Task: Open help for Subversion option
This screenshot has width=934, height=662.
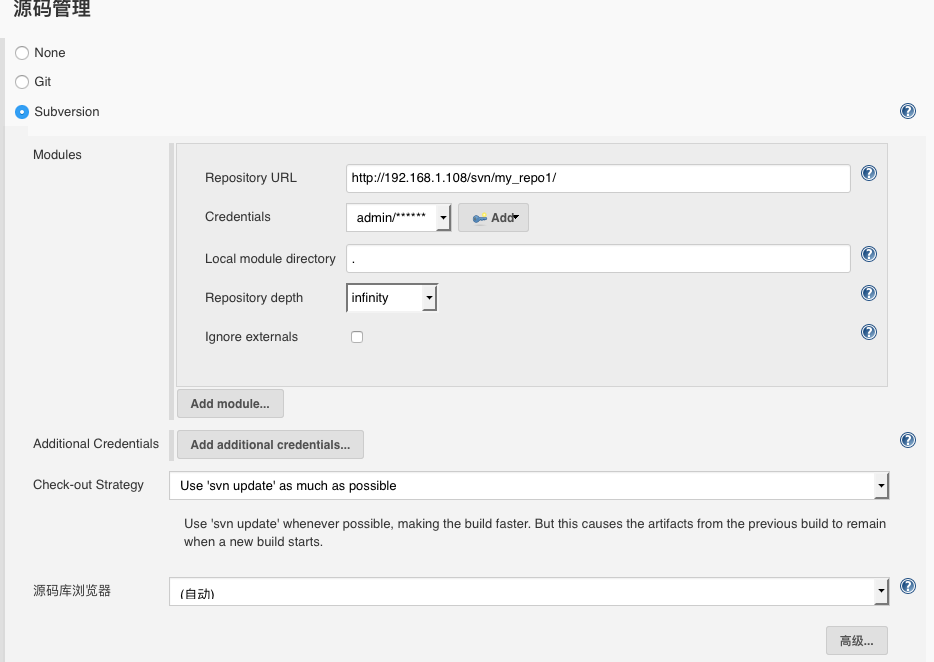Action: pos(907,111)
